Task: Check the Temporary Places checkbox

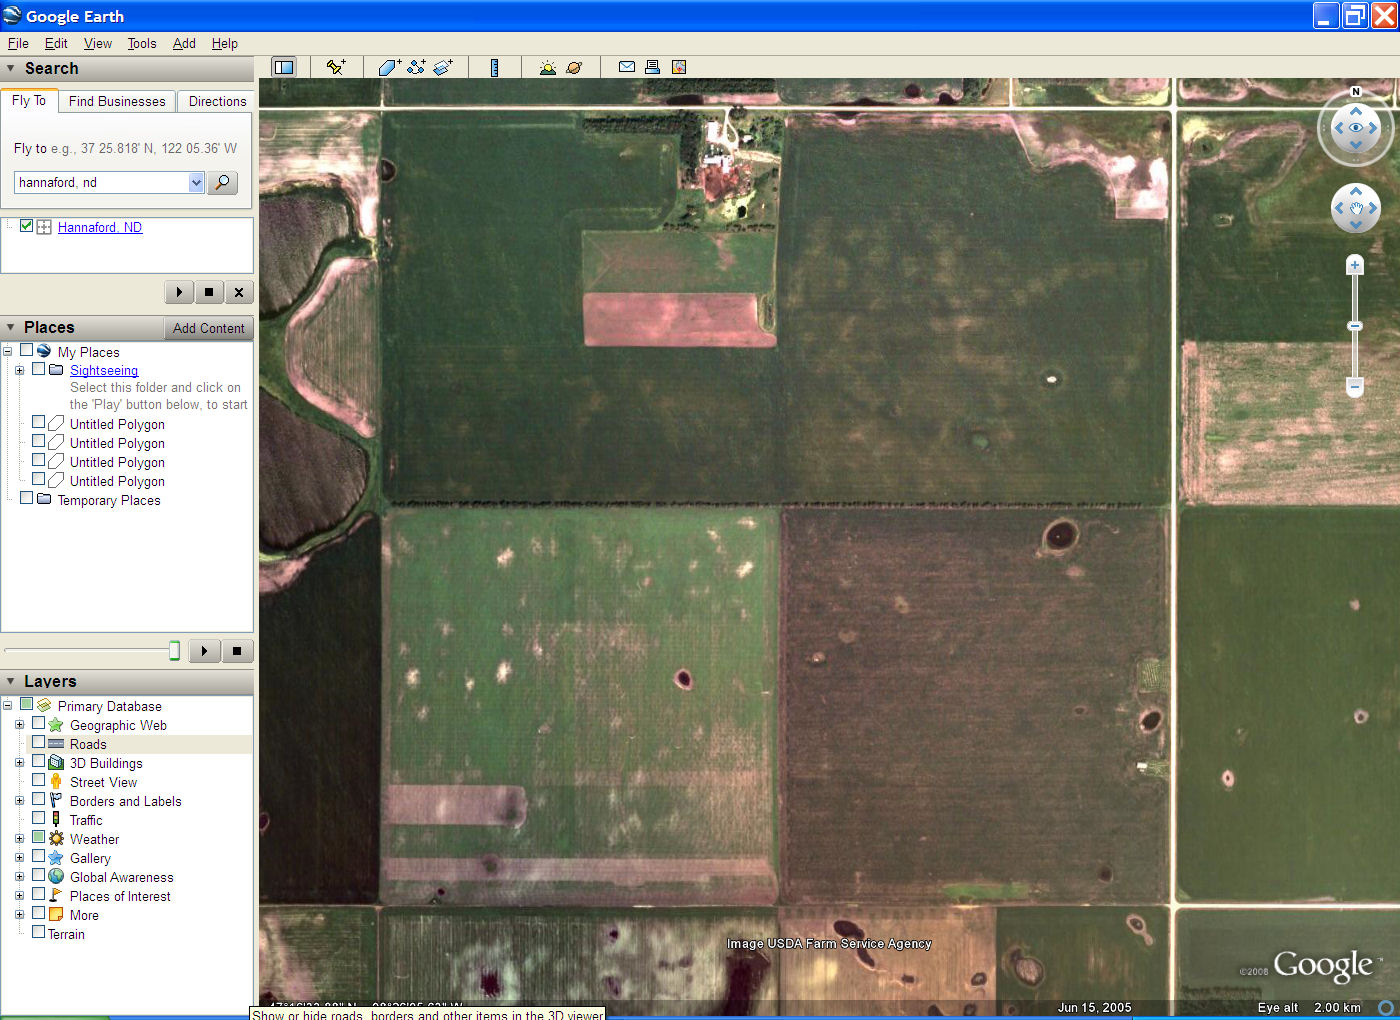Action: coord(27,499)
